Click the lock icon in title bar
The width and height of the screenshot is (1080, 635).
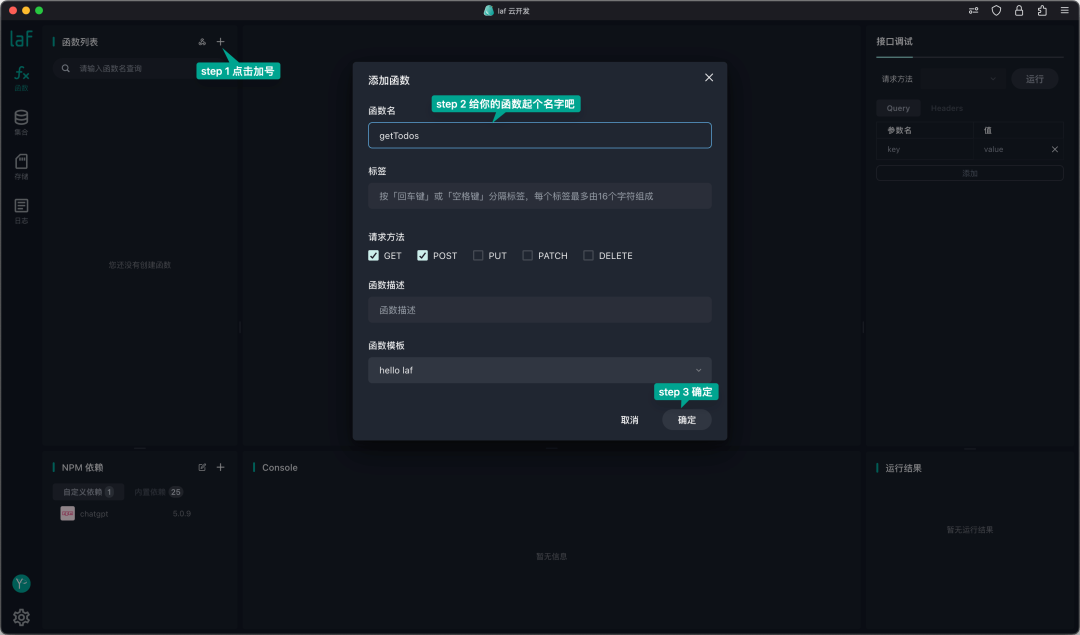(x=1019, y=10)
